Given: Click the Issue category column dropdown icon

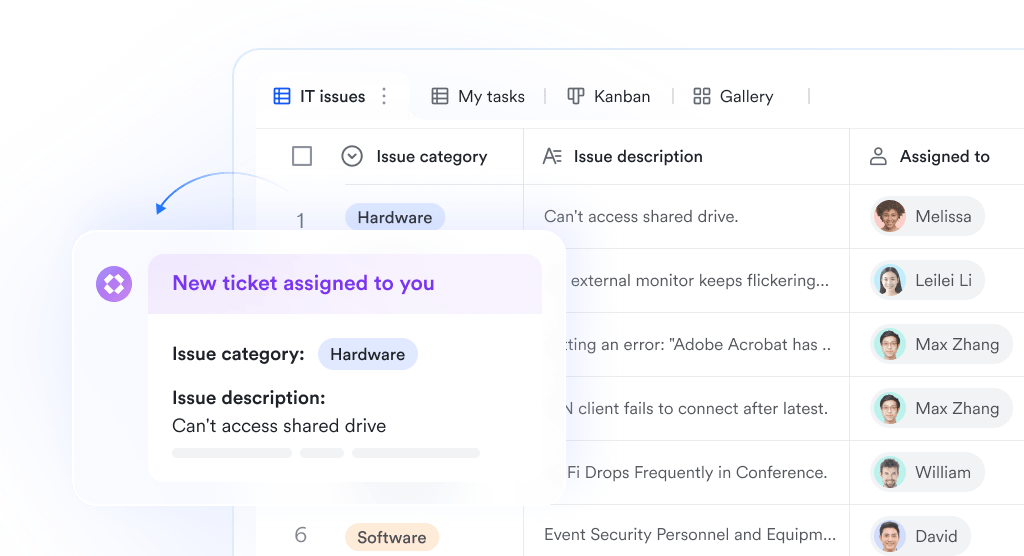Looking at the screenshot, I should [352, 156].
